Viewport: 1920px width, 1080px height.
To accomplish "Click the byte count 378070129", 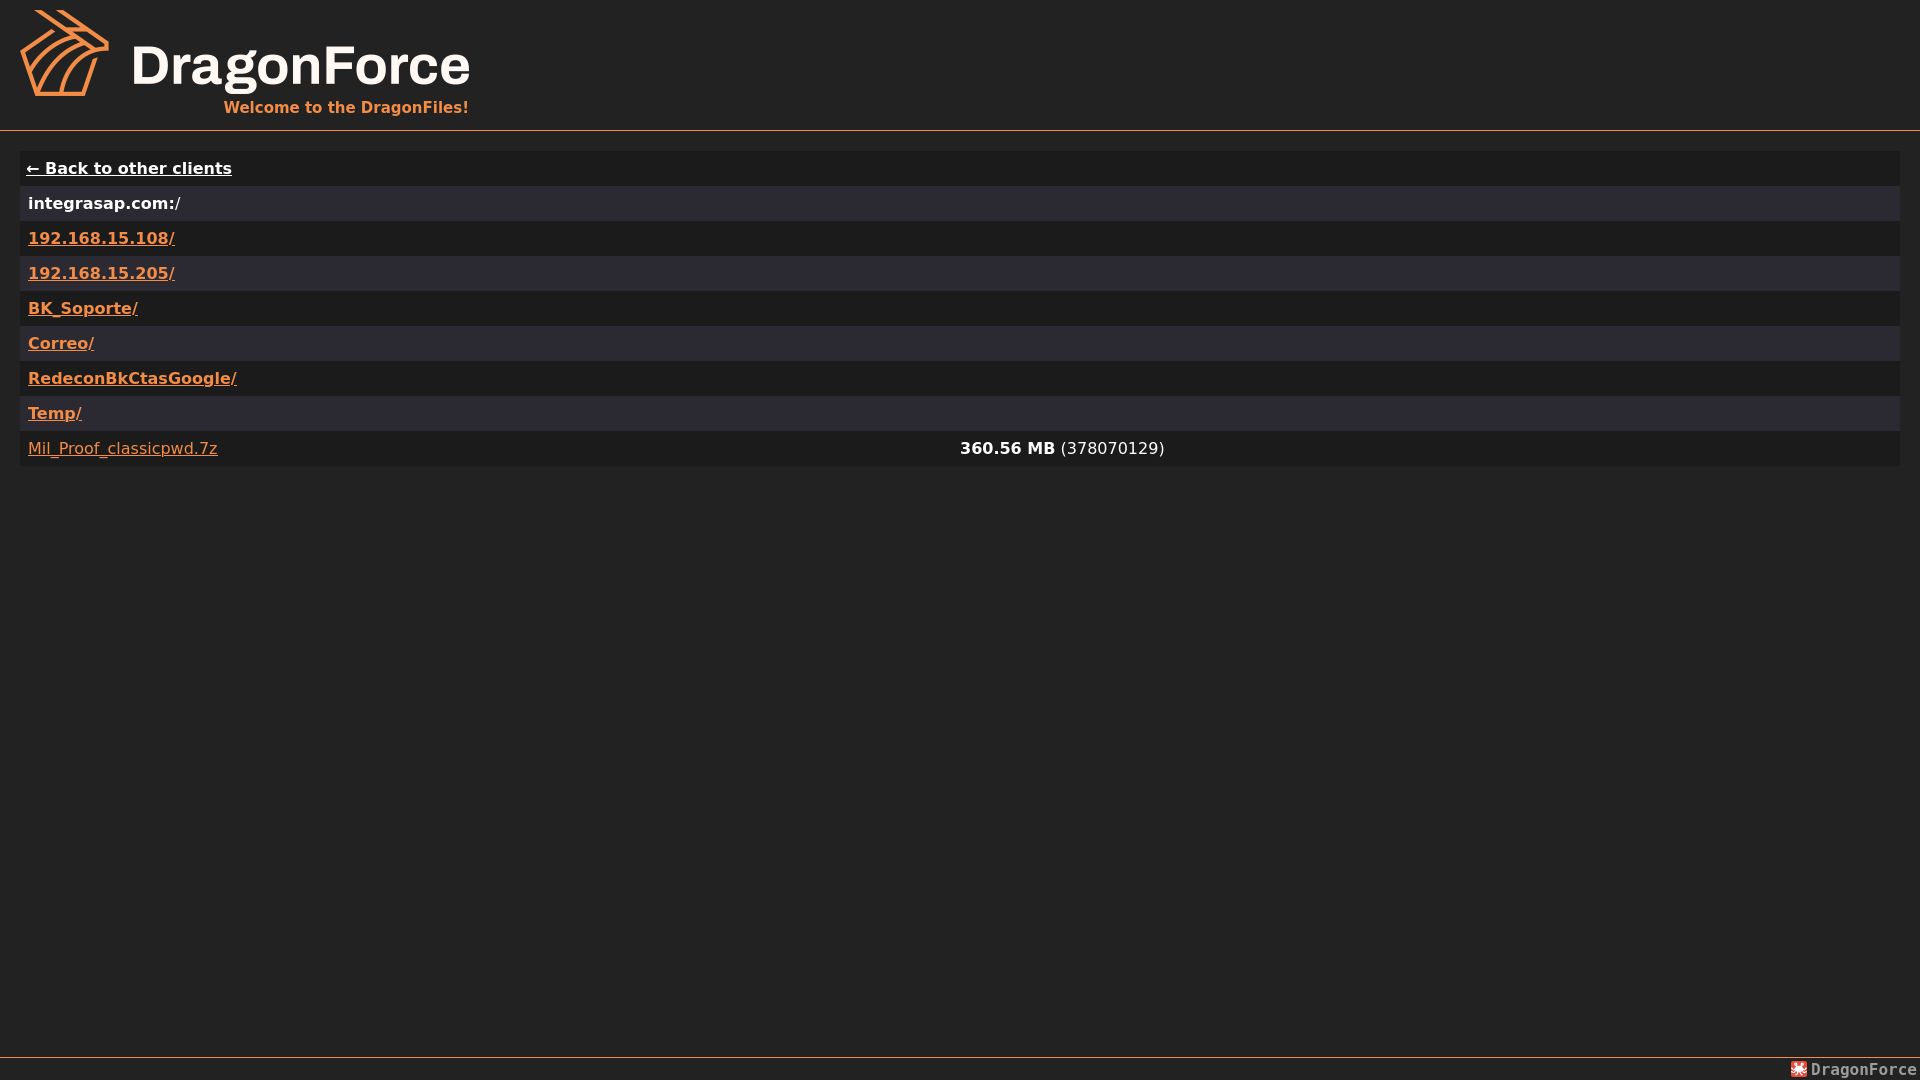I will point(1112,449).
